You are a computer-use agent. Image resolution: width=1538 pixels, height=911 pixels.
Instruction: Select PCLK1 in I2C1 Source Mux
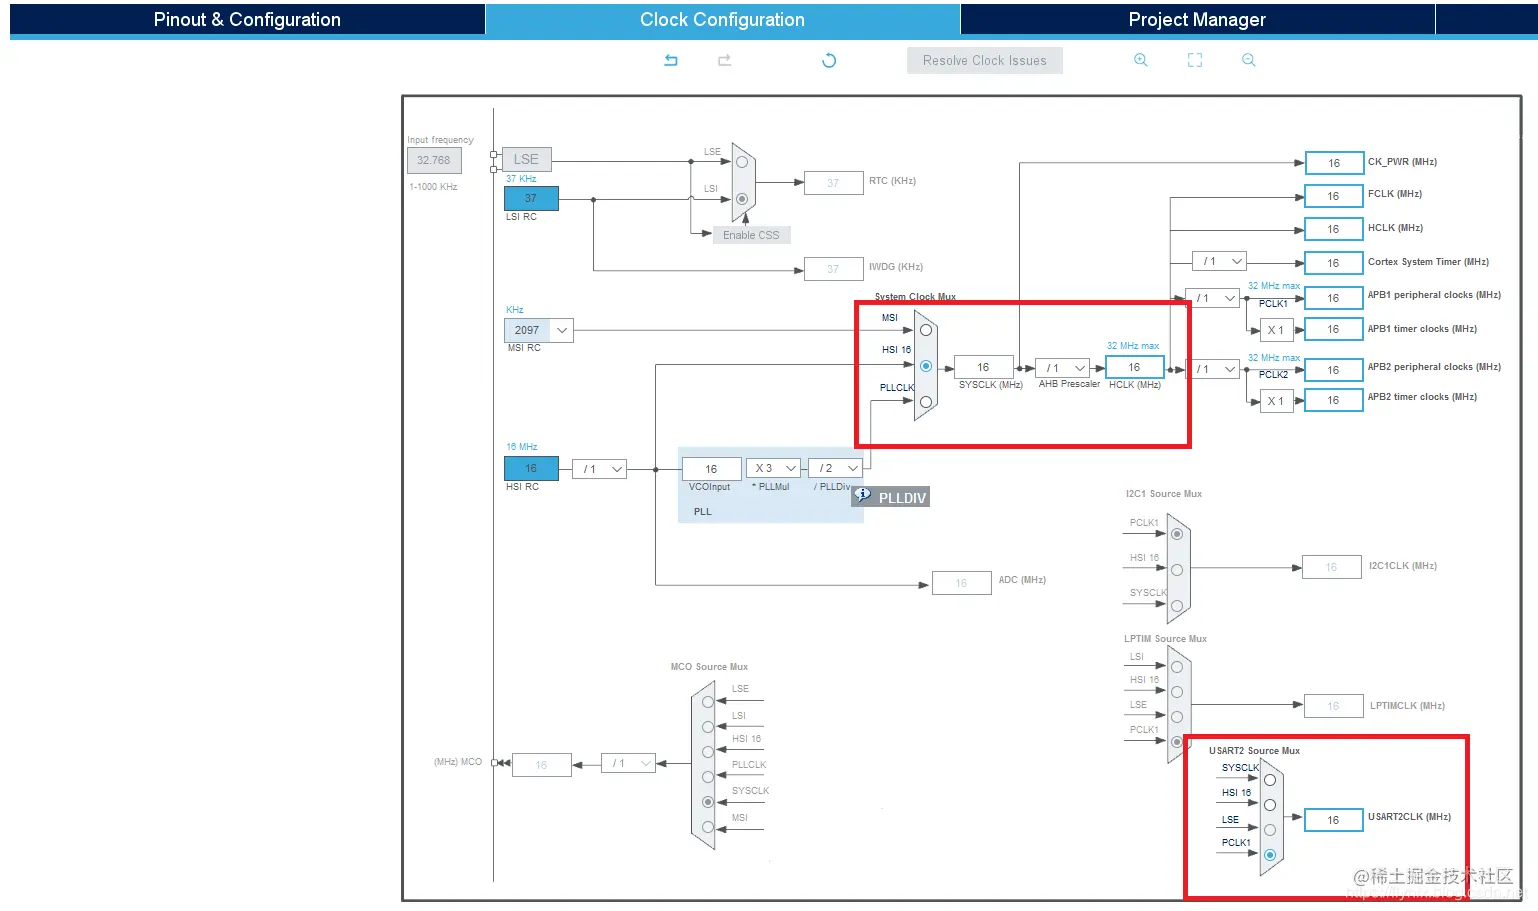[1177, 534]
